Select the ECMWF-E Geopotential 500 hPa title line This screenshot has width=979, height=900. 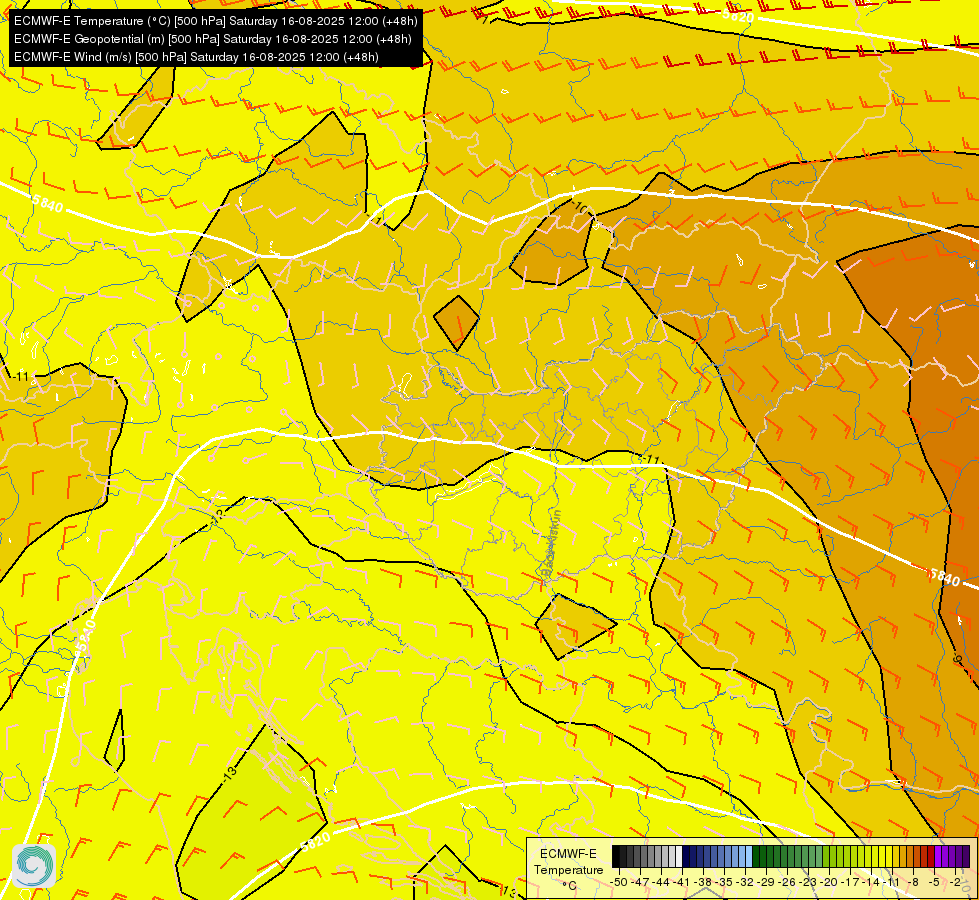point(212,39)
